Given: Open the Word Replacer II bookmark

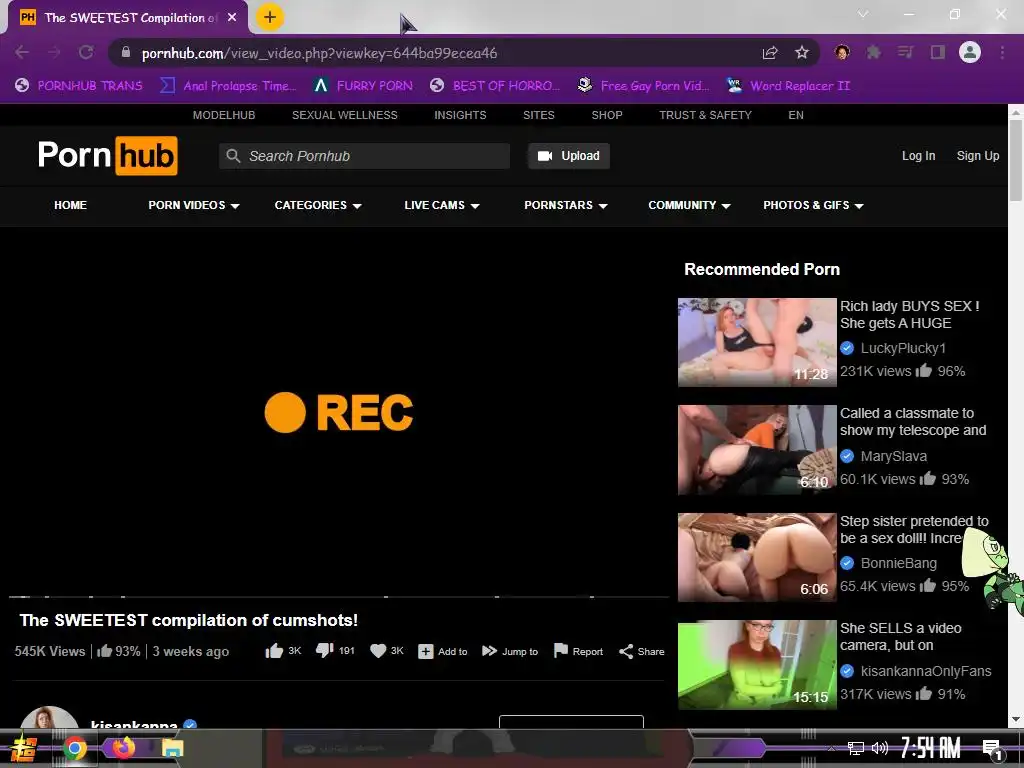Looking at the screenshot, I should click(x=788, y=86).
